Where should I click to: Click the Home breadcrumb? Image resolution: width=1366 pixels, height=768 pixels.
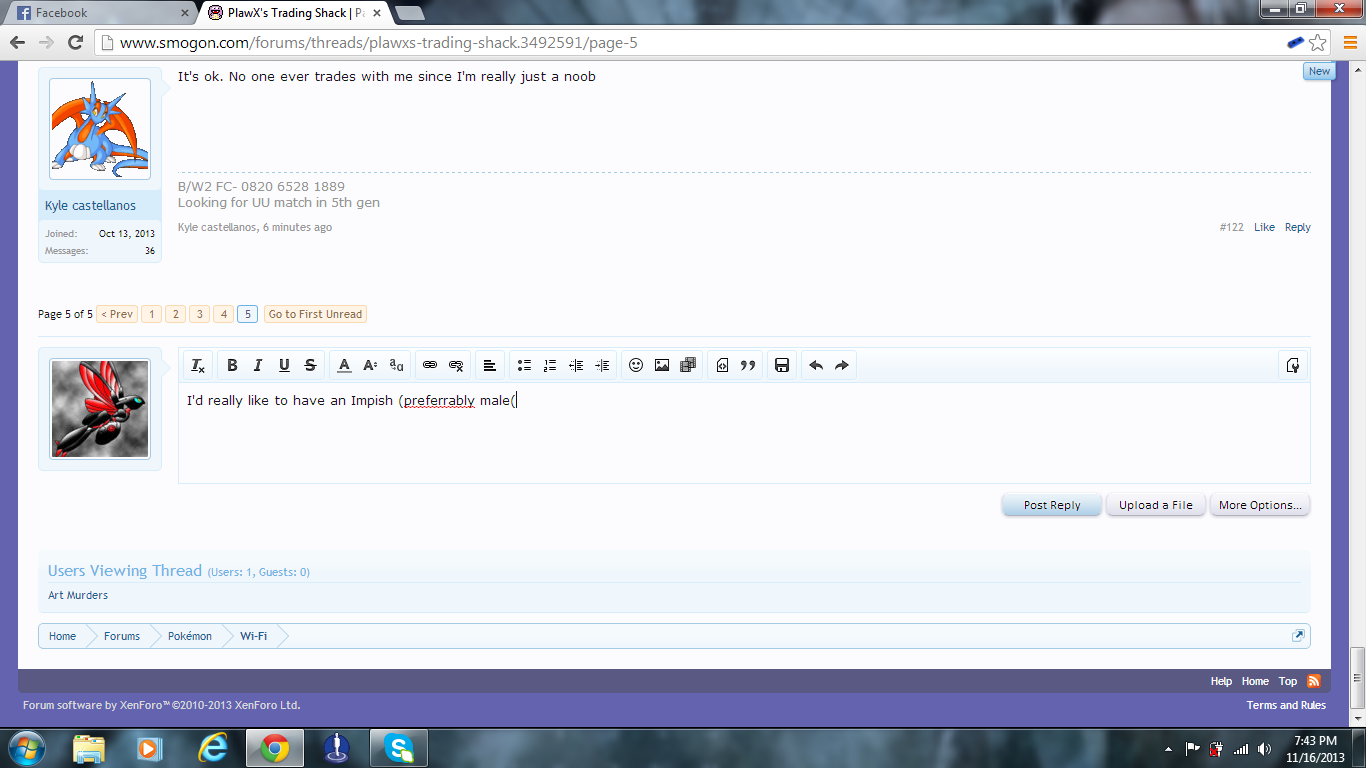click(62, 636)
